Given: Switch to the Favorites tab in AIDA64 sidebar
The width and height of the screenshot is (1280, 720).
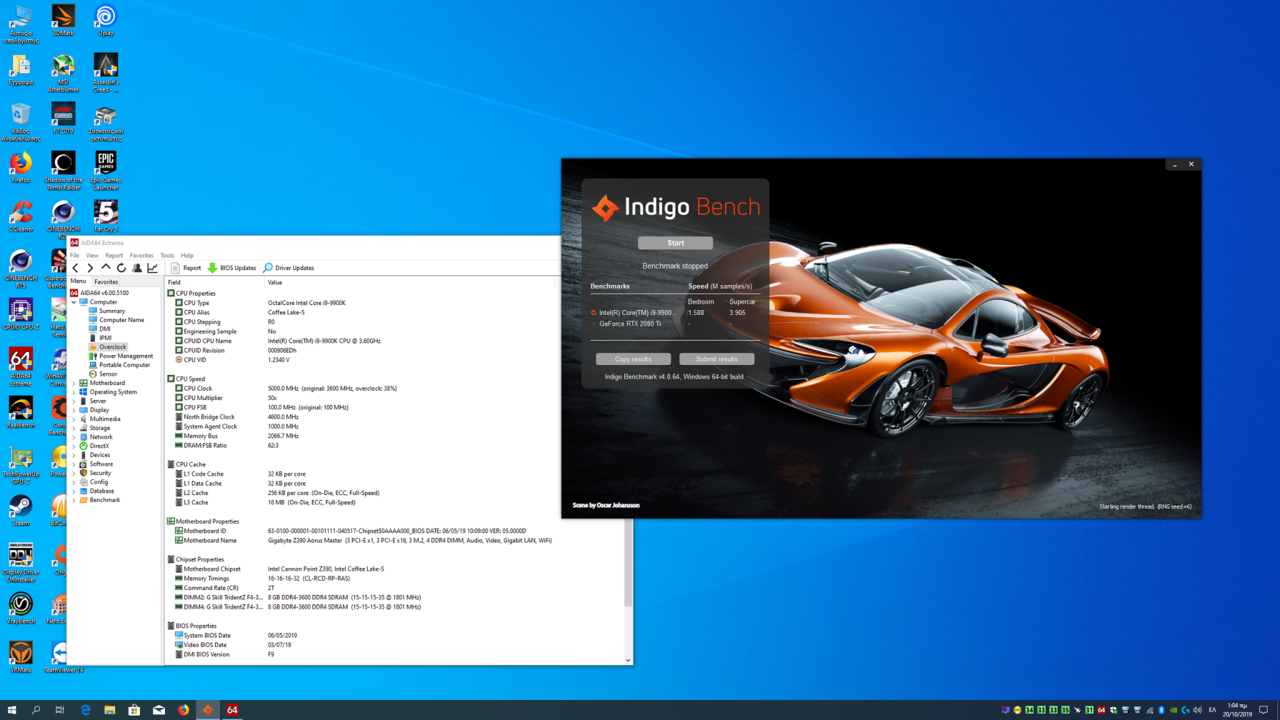Looking at the screenshot, I should click(106, 282).
